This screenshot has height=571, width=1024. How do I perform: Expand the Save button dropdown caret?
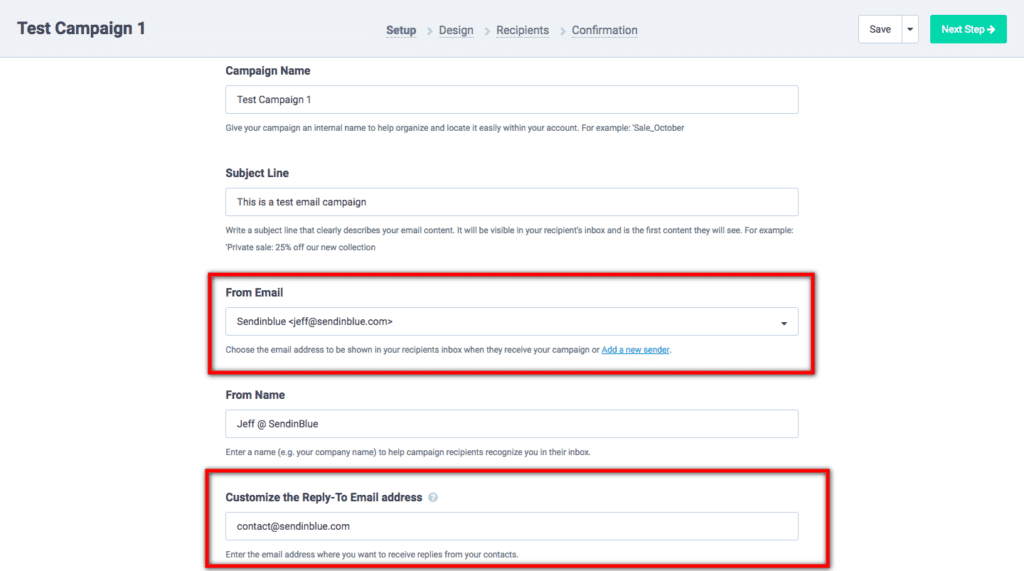click(910, 30)
